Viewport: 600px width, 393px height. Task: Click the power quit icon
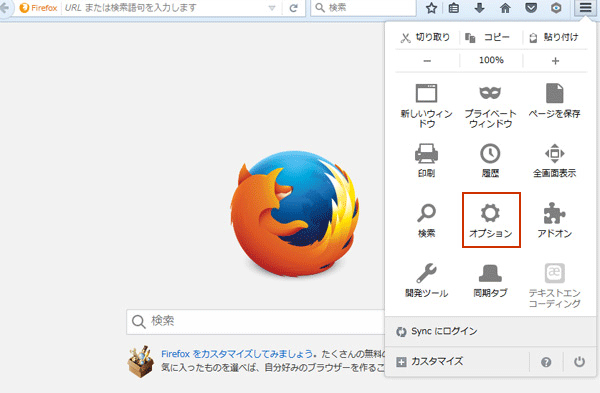579,362
